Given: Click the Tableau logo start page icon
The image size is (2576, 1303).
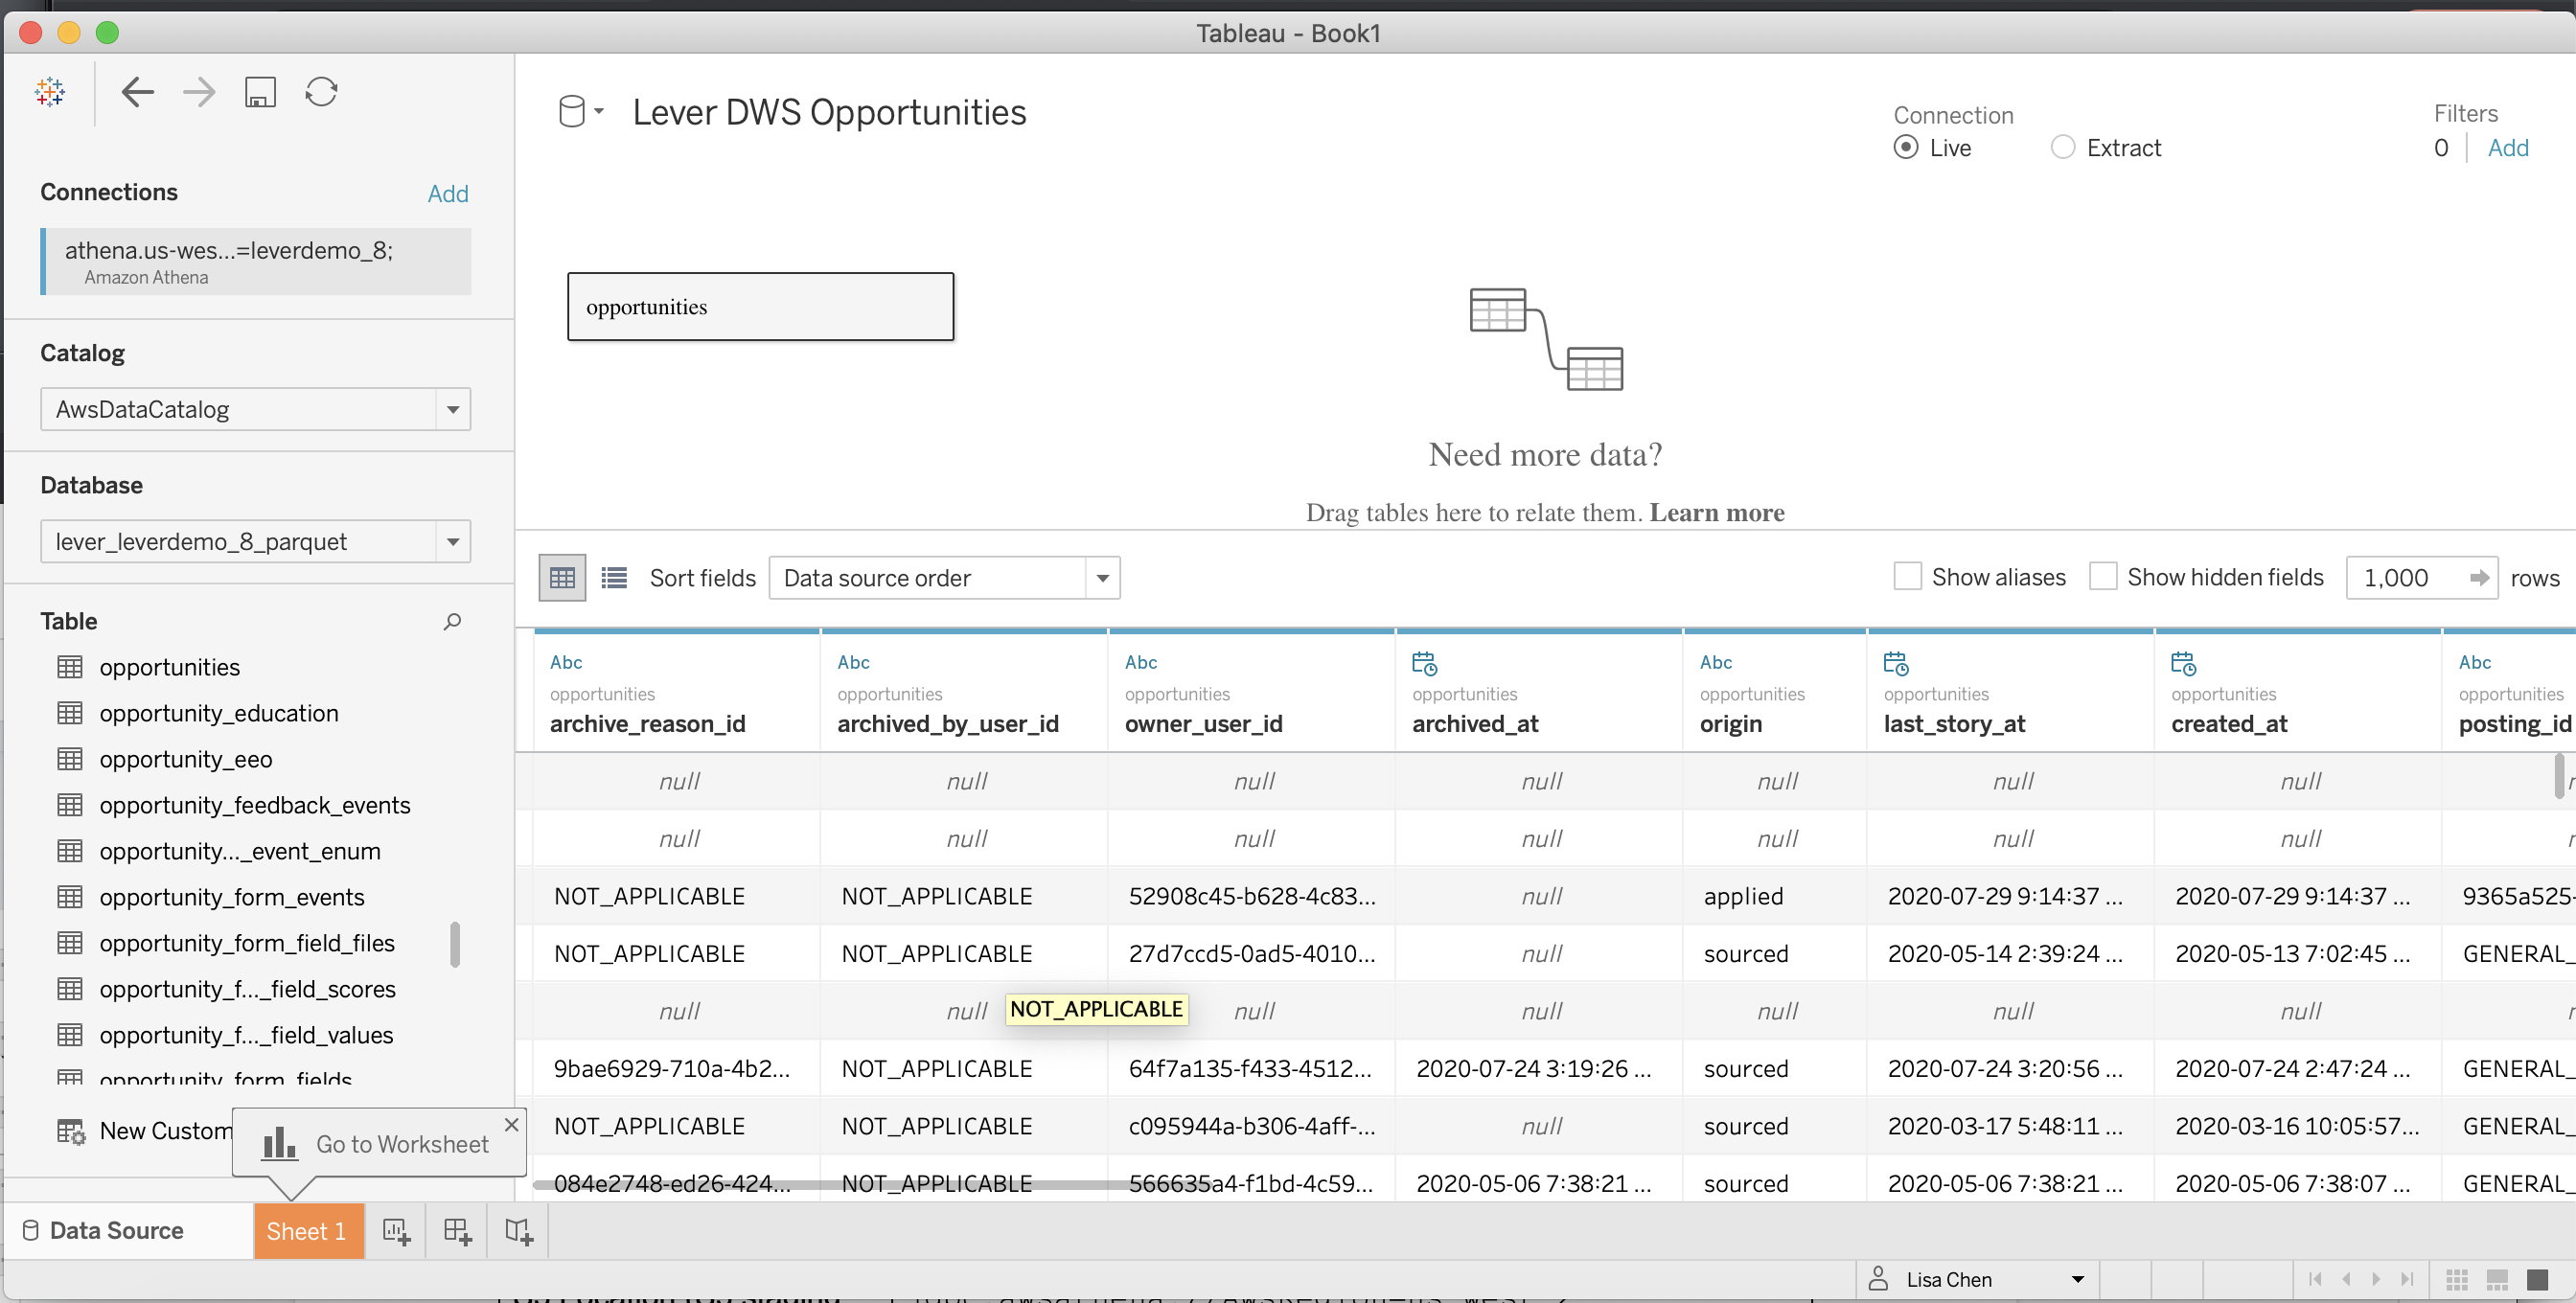Looking at the screenshot, I should click(50, 92).
